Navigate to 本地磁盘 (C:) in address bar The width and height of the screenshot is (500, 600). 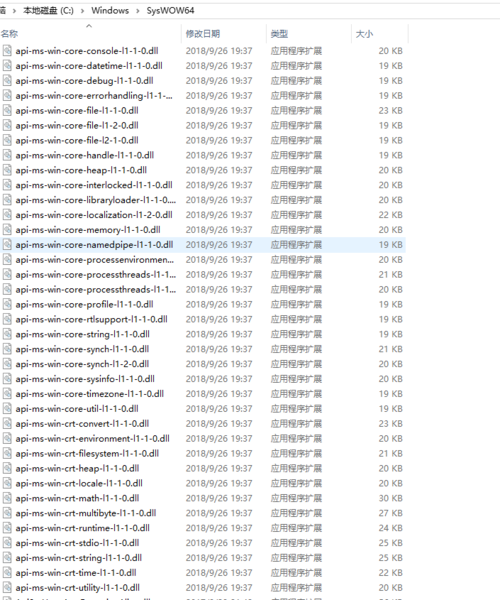[x=48, y=11]
